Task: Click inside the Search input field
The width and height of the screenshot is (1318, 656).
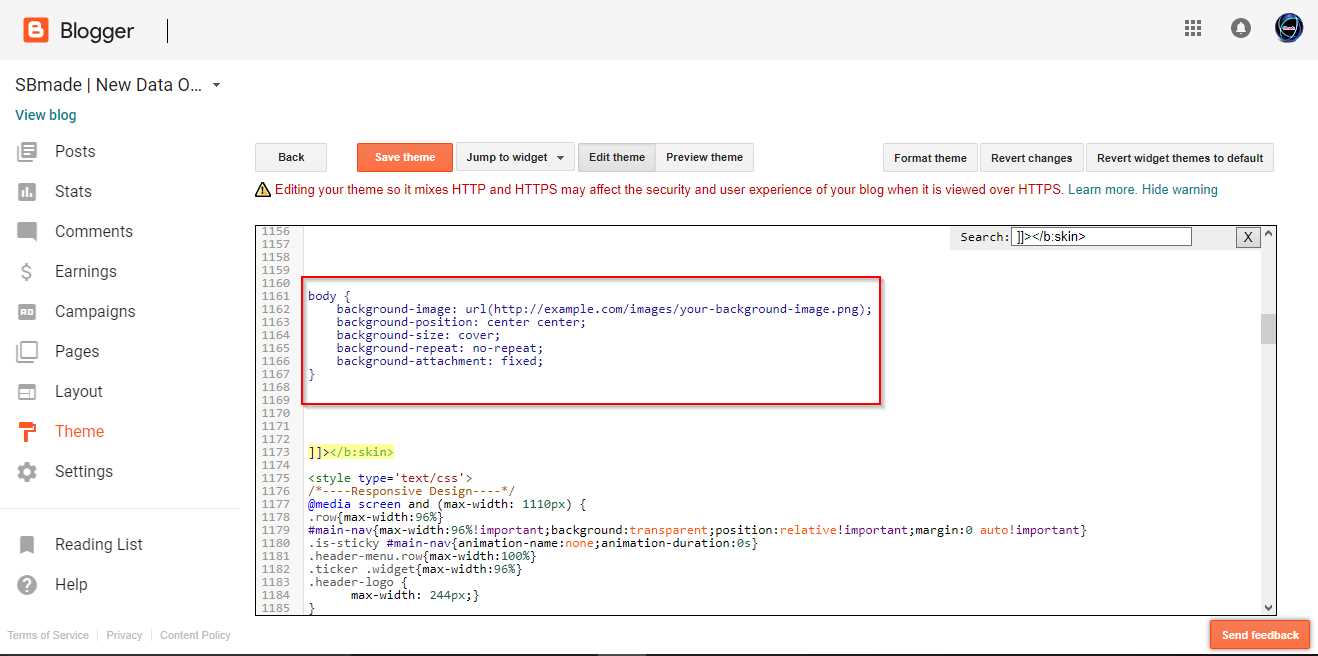Action: [1100, 236]
